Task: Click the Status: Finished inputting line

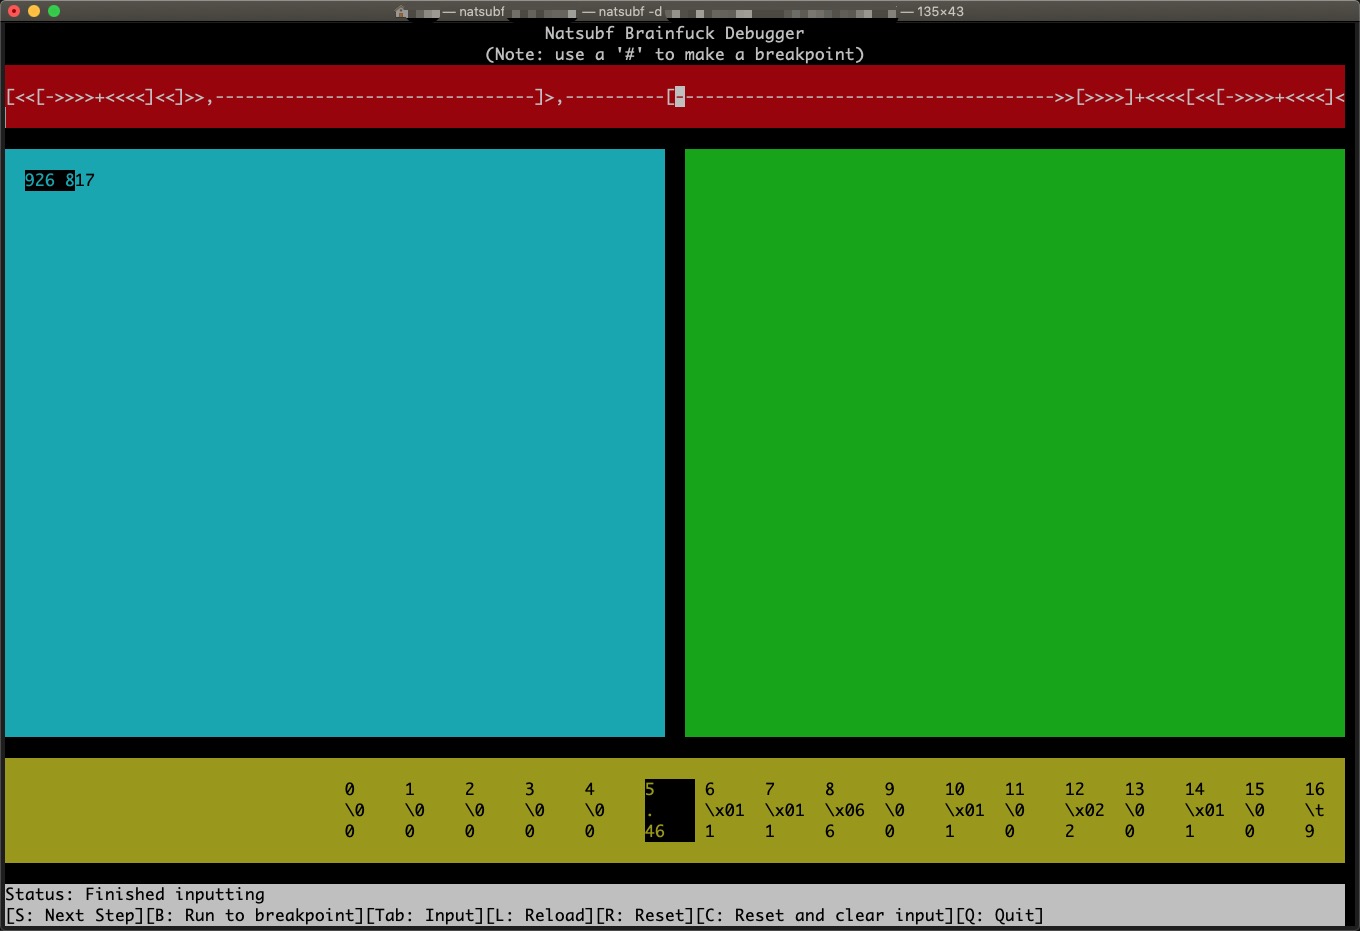Action: [x=135, y=894]
